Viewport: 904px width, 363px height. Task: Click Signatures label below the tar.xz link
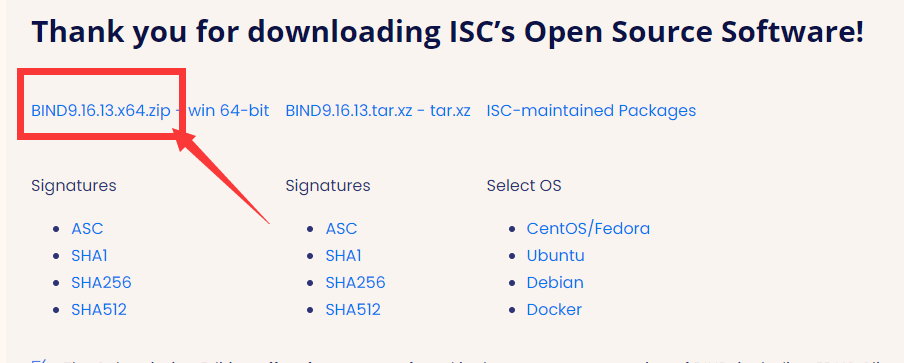coord(328,186)
